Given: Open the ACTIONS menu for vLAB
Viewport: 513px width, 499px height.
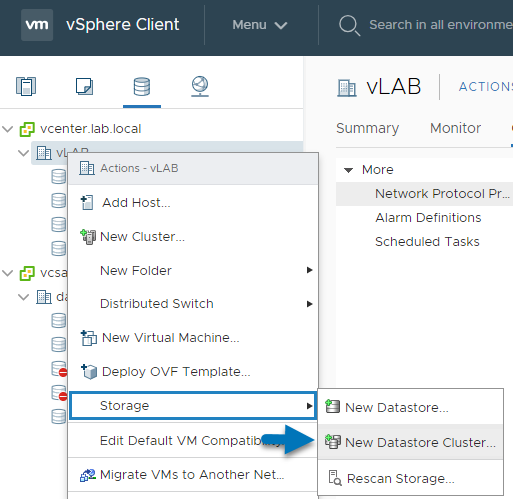Looking at the screenshot, I should tap(486, 87).
